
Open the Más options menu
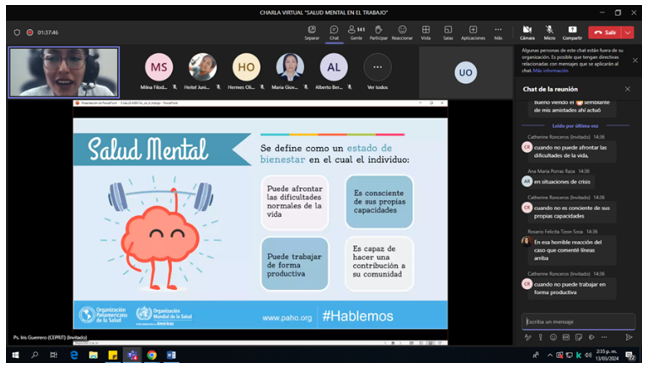(x=498, y=33)
